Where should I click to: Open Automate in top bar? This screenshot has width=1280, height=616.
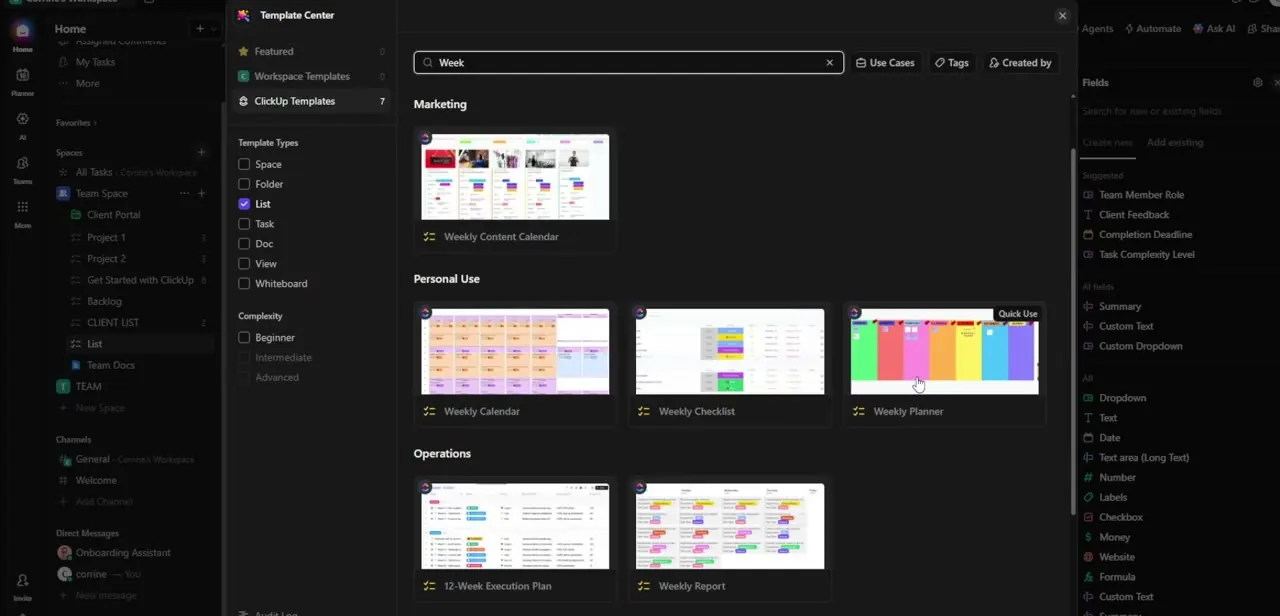1151,29
